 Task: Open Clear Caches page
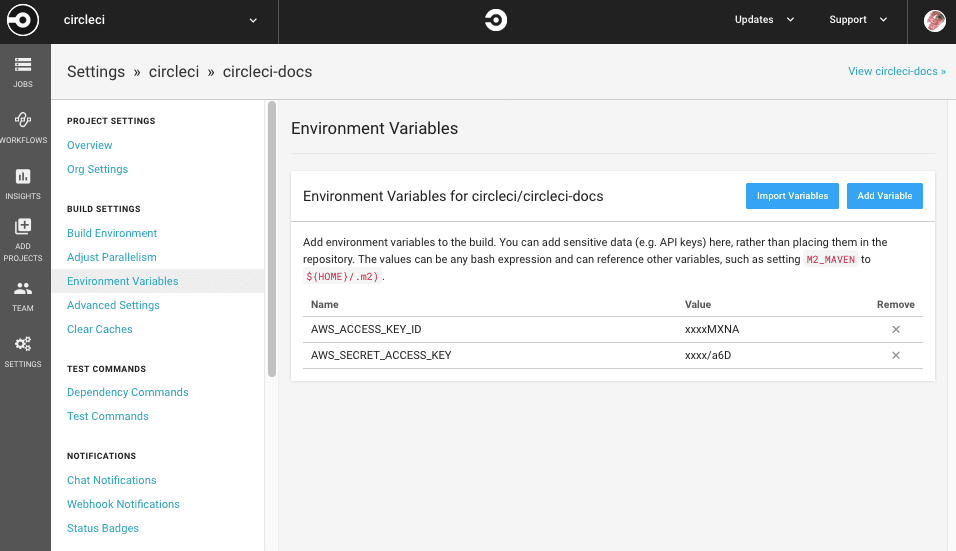[99, 329]
